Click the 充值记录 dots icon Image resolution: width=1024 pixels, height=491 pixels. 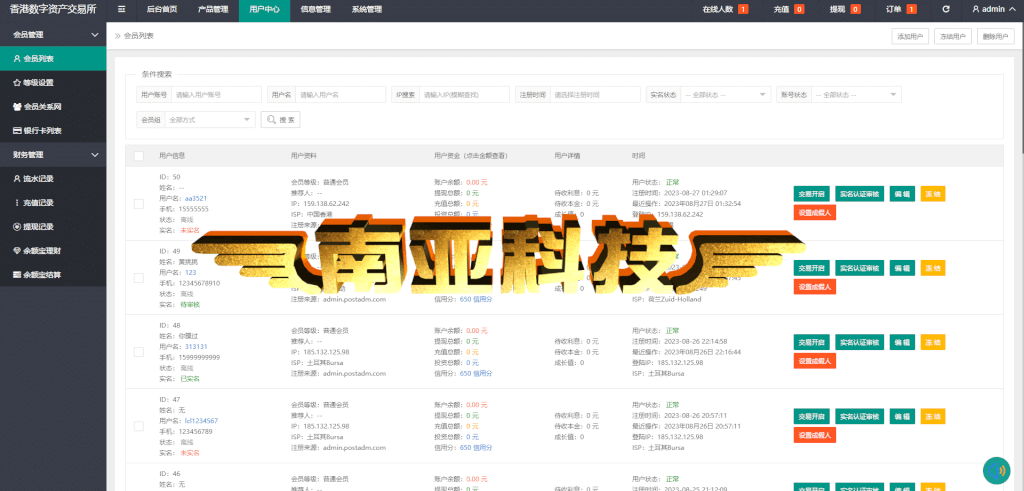click(x=17, y=203)
